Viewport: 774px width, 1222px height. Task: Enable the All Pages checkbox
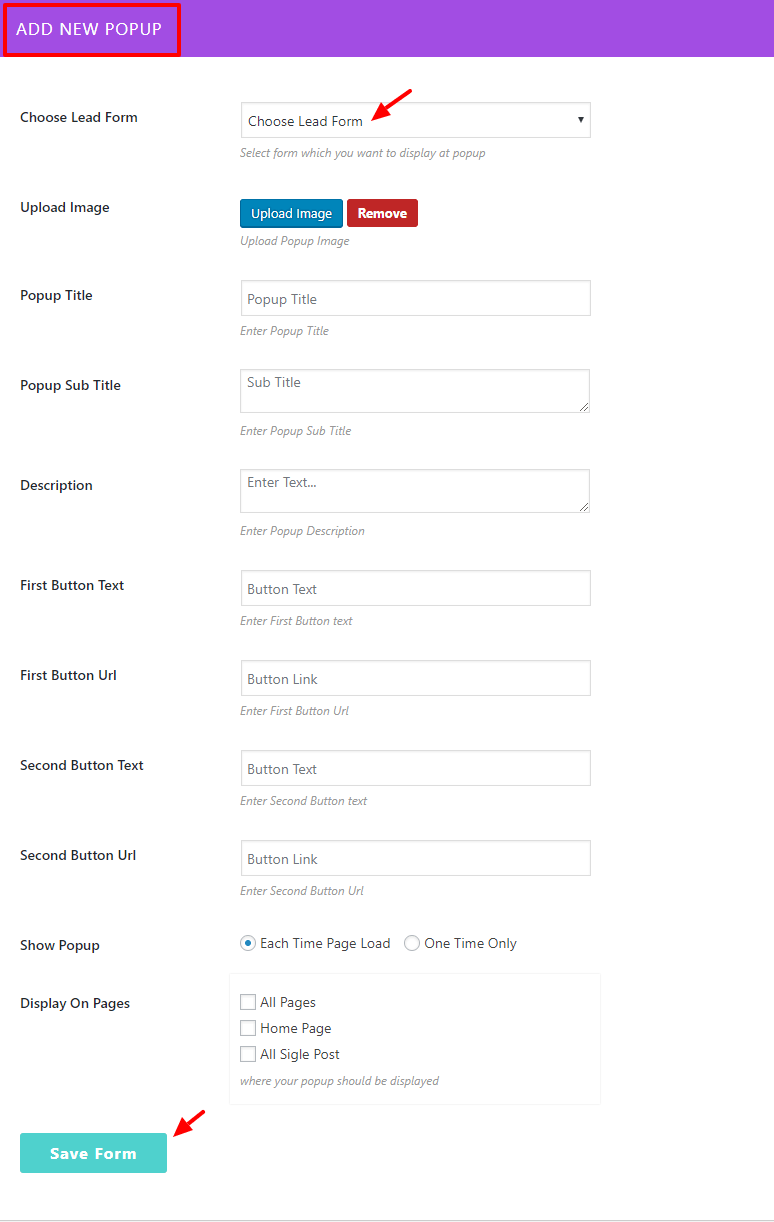pos(248,1002)
